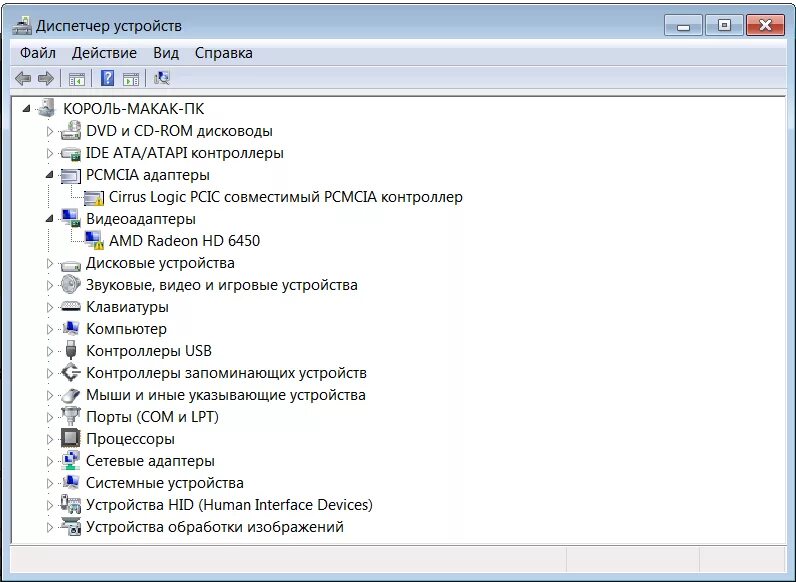The height and width of the screenshot is (582, 796).
Task: Select the Процессоры label
Action: coord(130,439)
